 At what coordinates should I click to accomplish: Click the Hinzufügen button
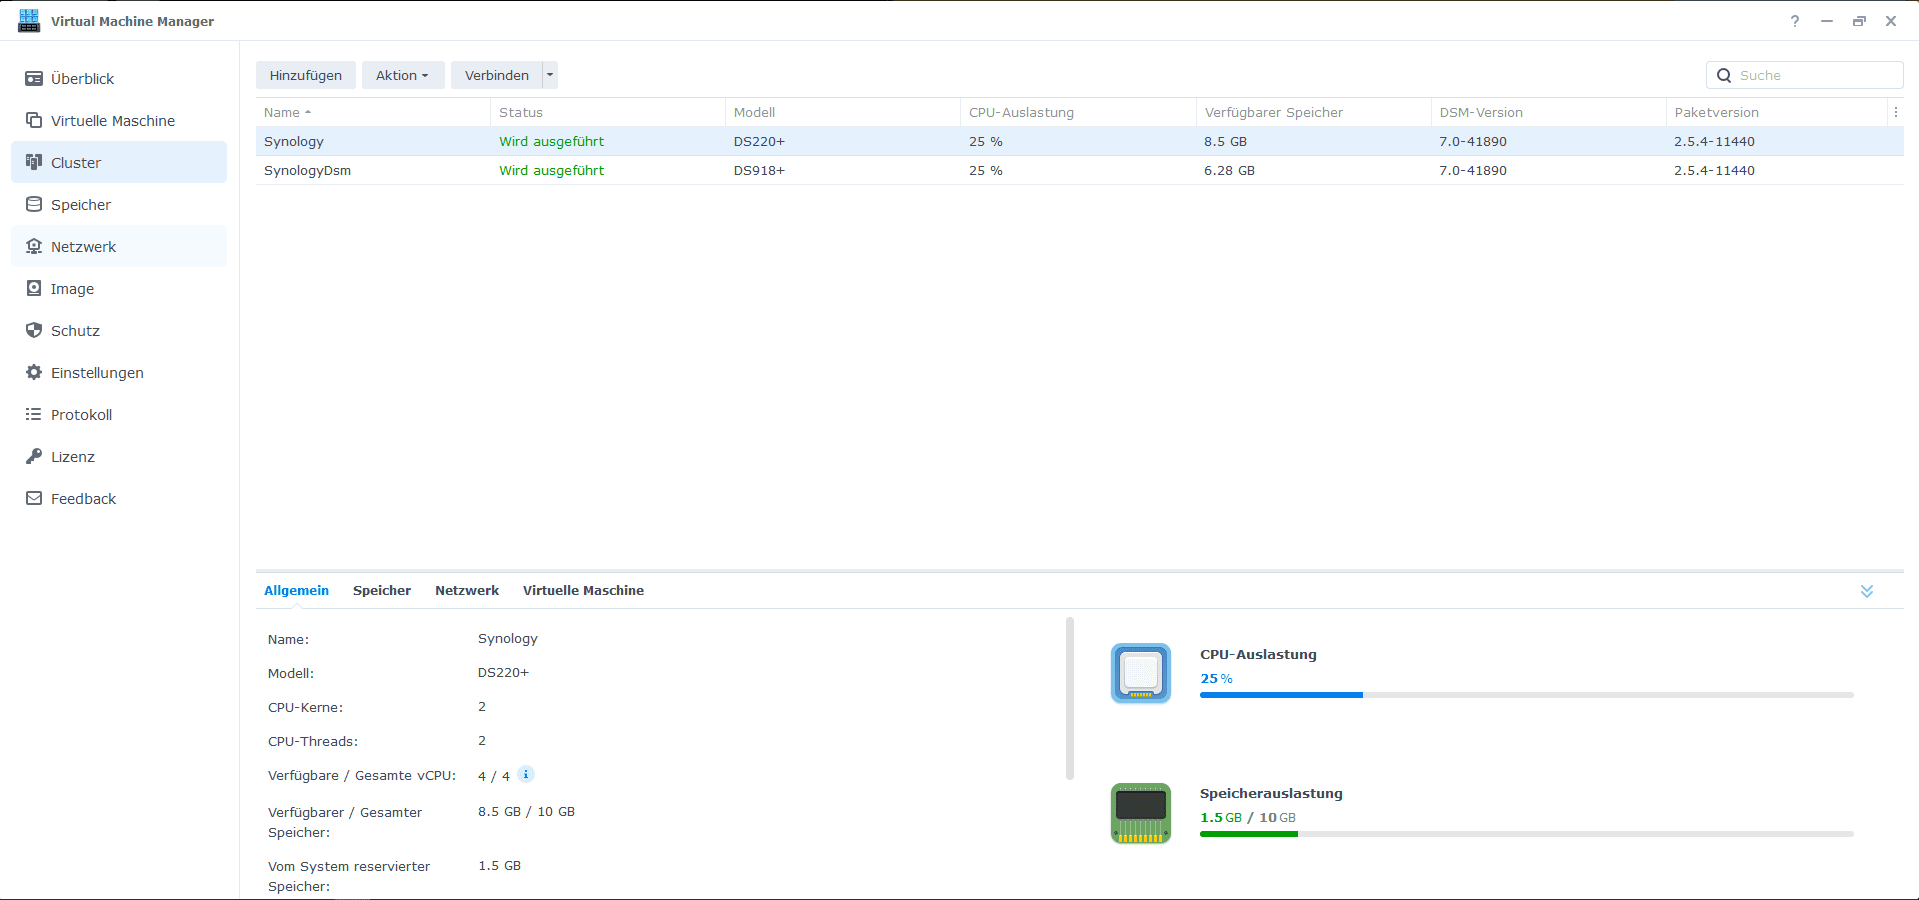(x=306, y=75)
